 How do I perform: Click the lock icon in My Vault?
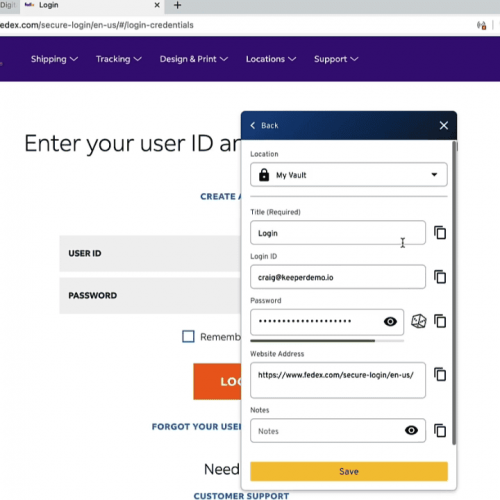[x=264, y=175]
